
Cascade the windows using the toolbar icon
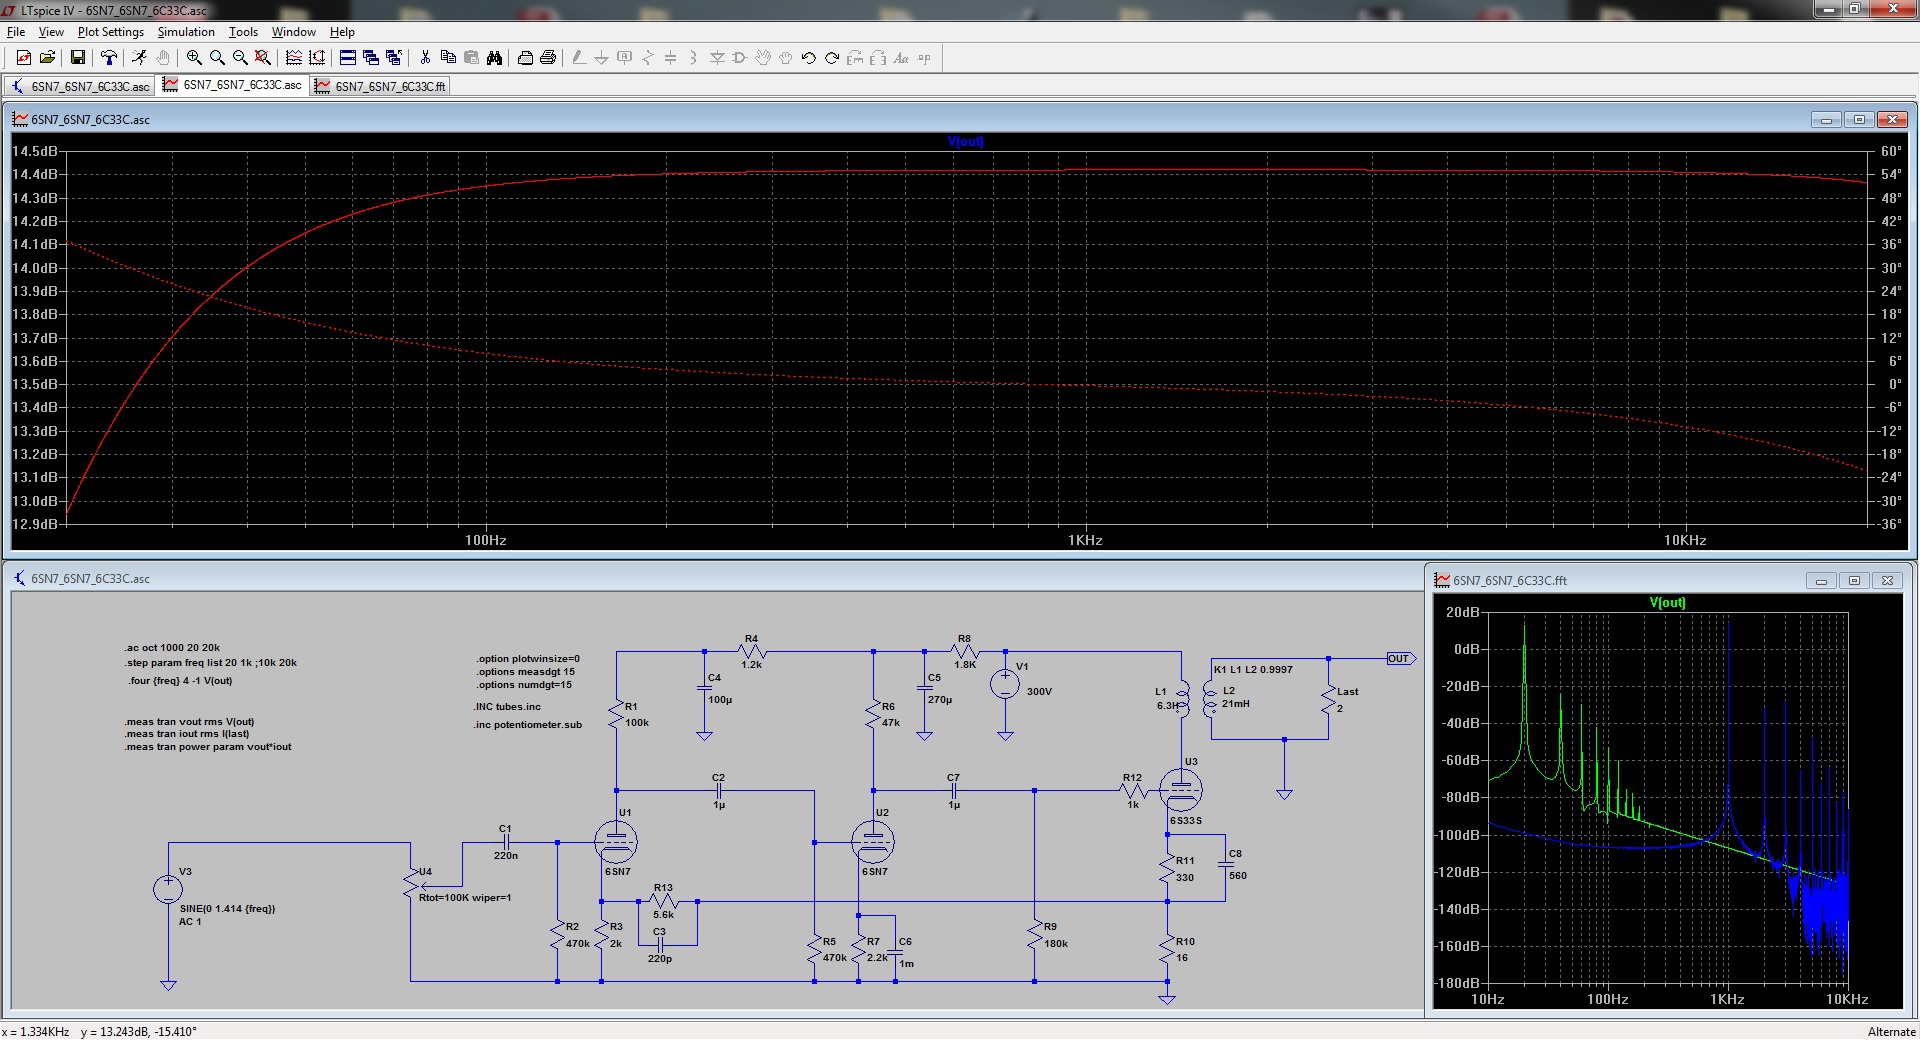371,58
